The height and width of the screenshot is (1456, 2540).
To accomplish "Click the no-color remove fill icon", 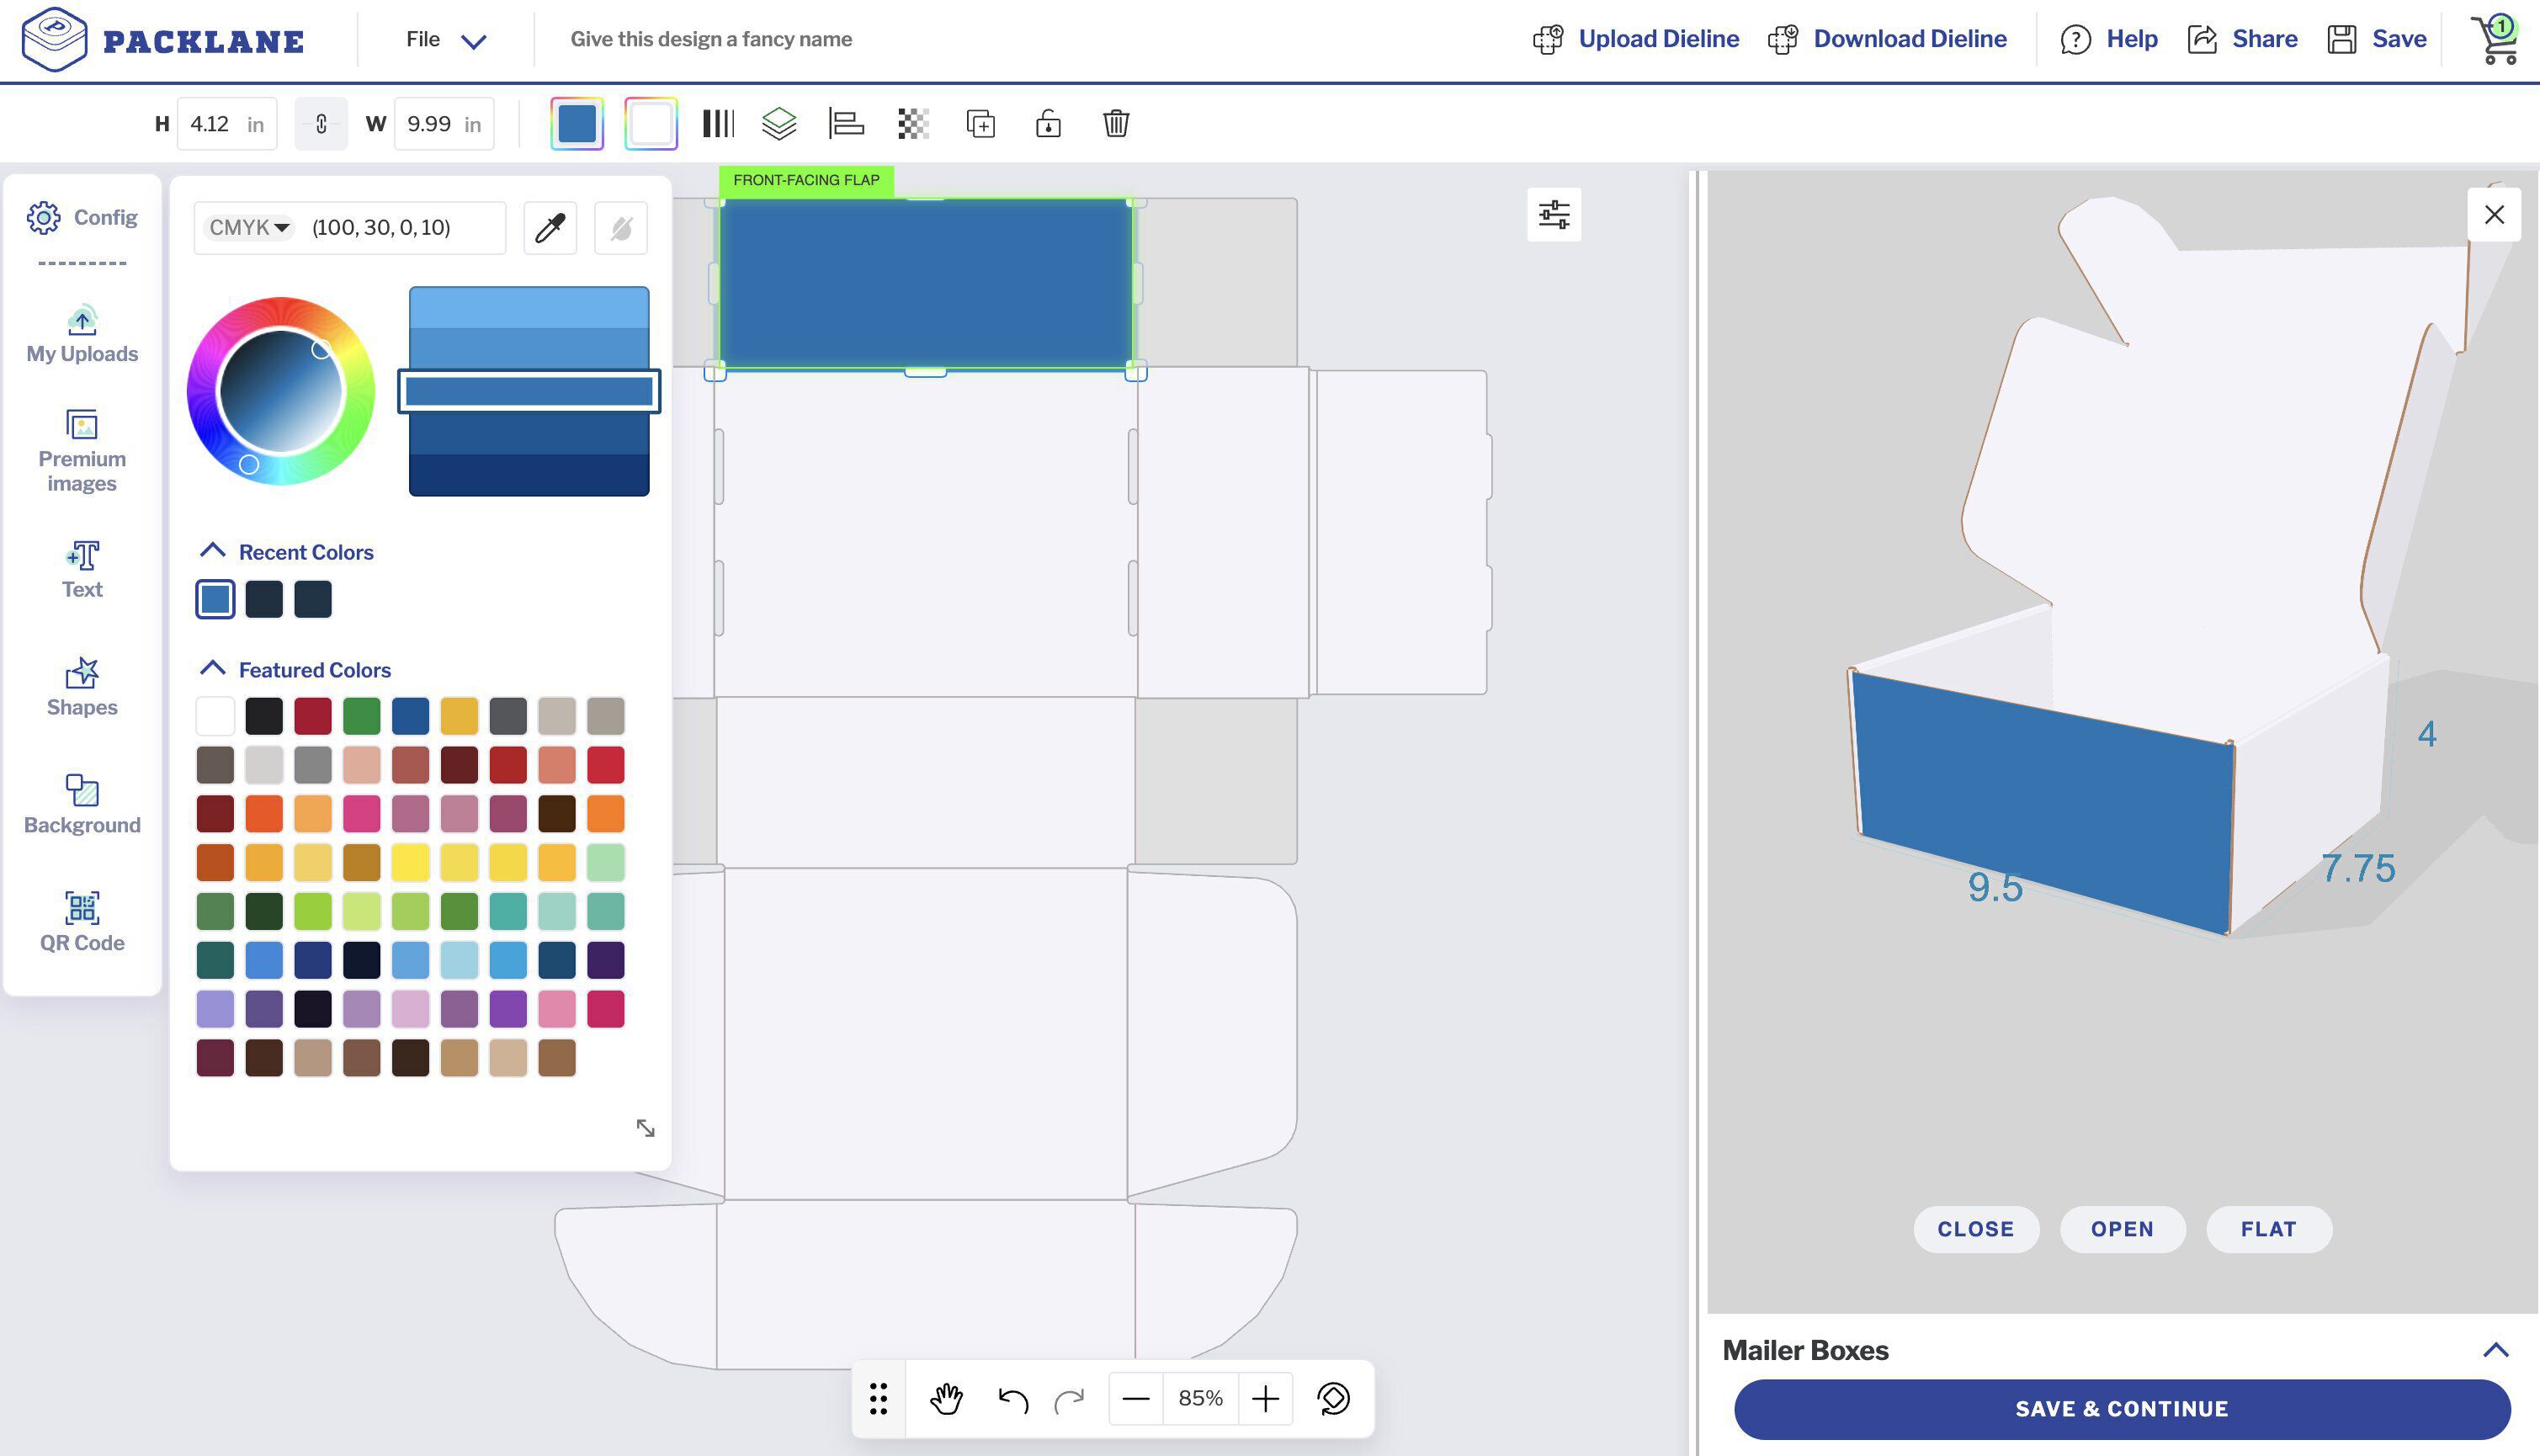I will click(621, 228).
